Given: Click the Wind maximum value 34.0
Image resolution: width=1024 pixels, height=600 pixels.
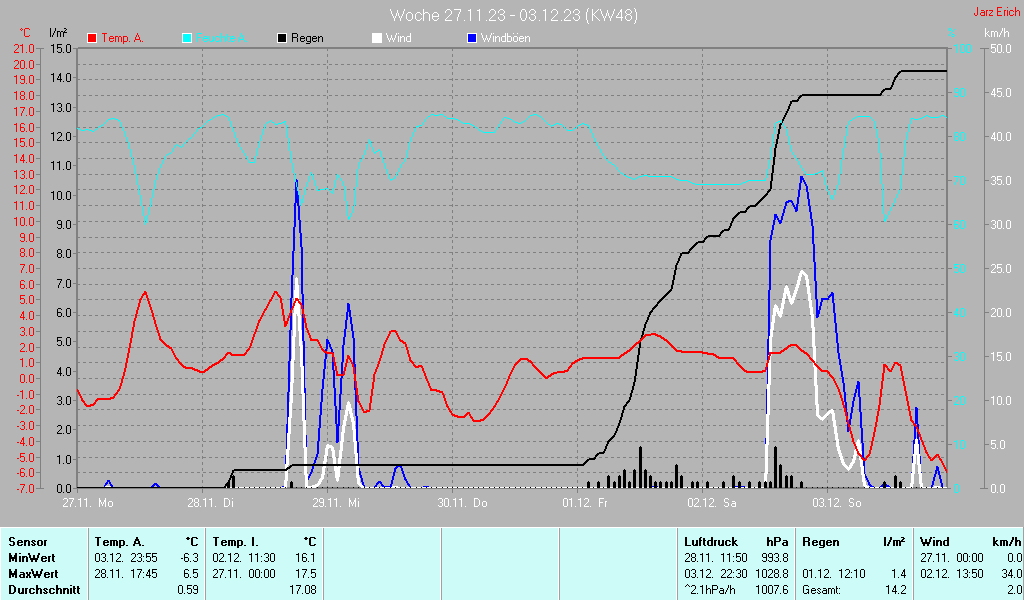Looking at the screenshot, I should [1010, 574].
